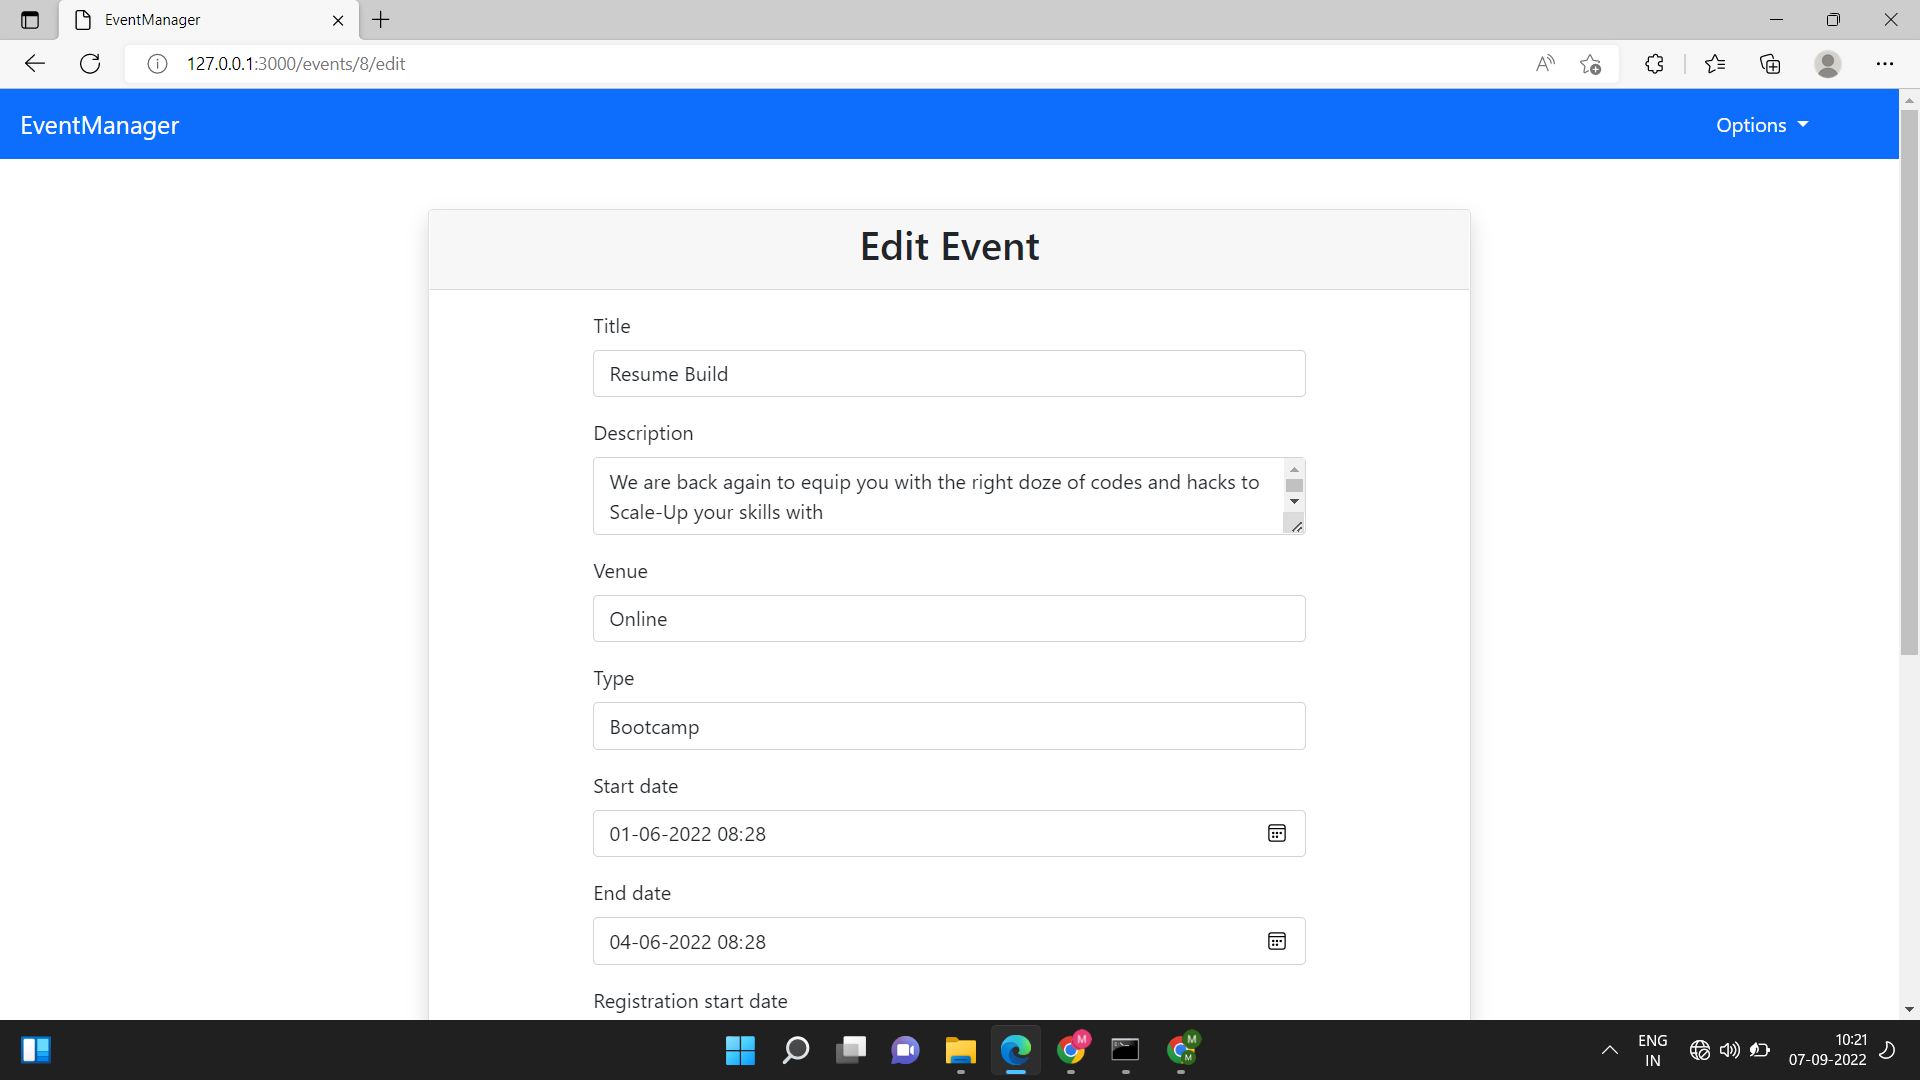Open browser Settings and more menu
The width and height of the screenshot is (1920, 1080).
(x=1884, y=64)
